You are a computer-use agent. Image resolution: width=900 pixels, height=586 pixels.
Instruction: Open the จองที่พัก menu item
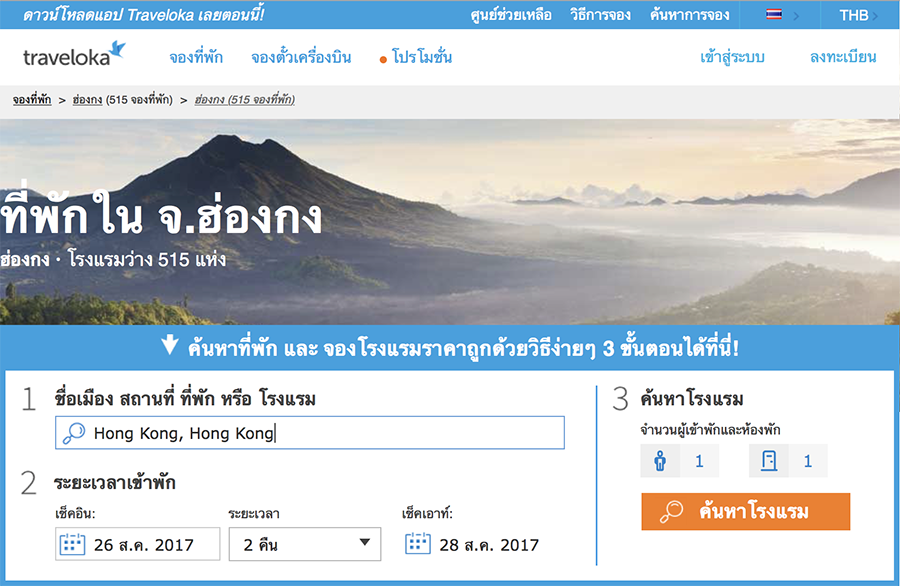pyautogui.click(x=196, y=57)
